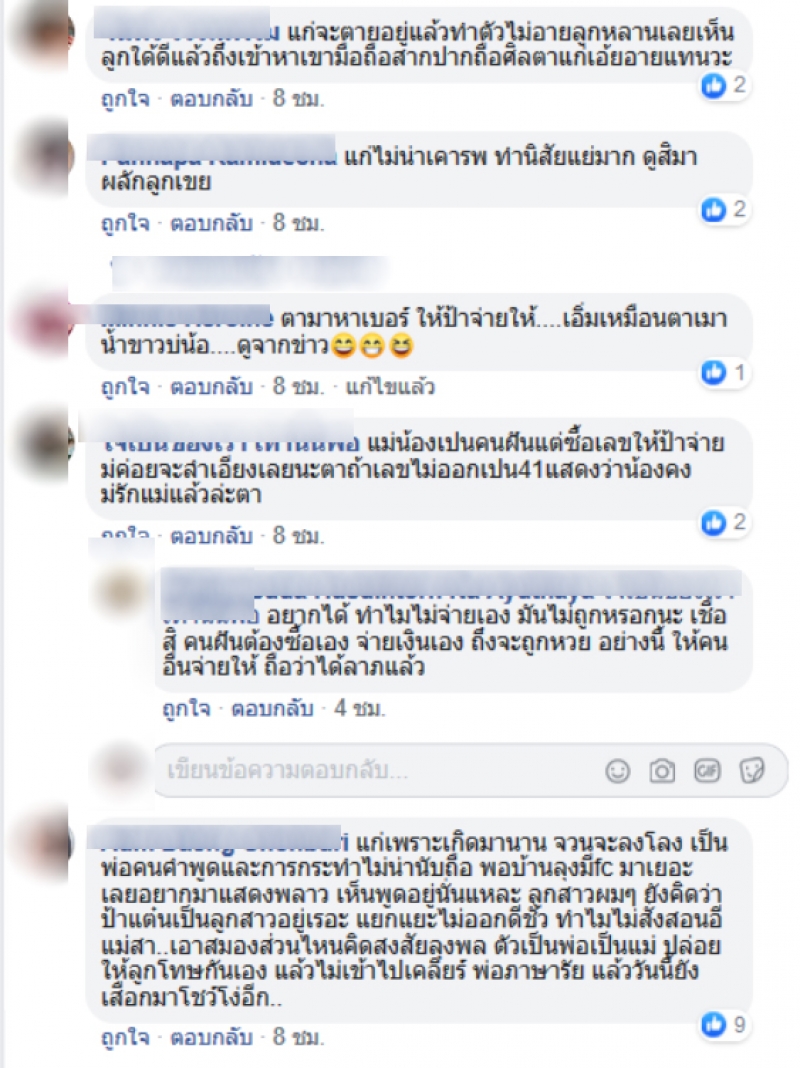This screenshot has height=1068, width=800.
Task: Like the 'แก่ไม่น่าเคารพ' comment
Action: pos(125,223)
